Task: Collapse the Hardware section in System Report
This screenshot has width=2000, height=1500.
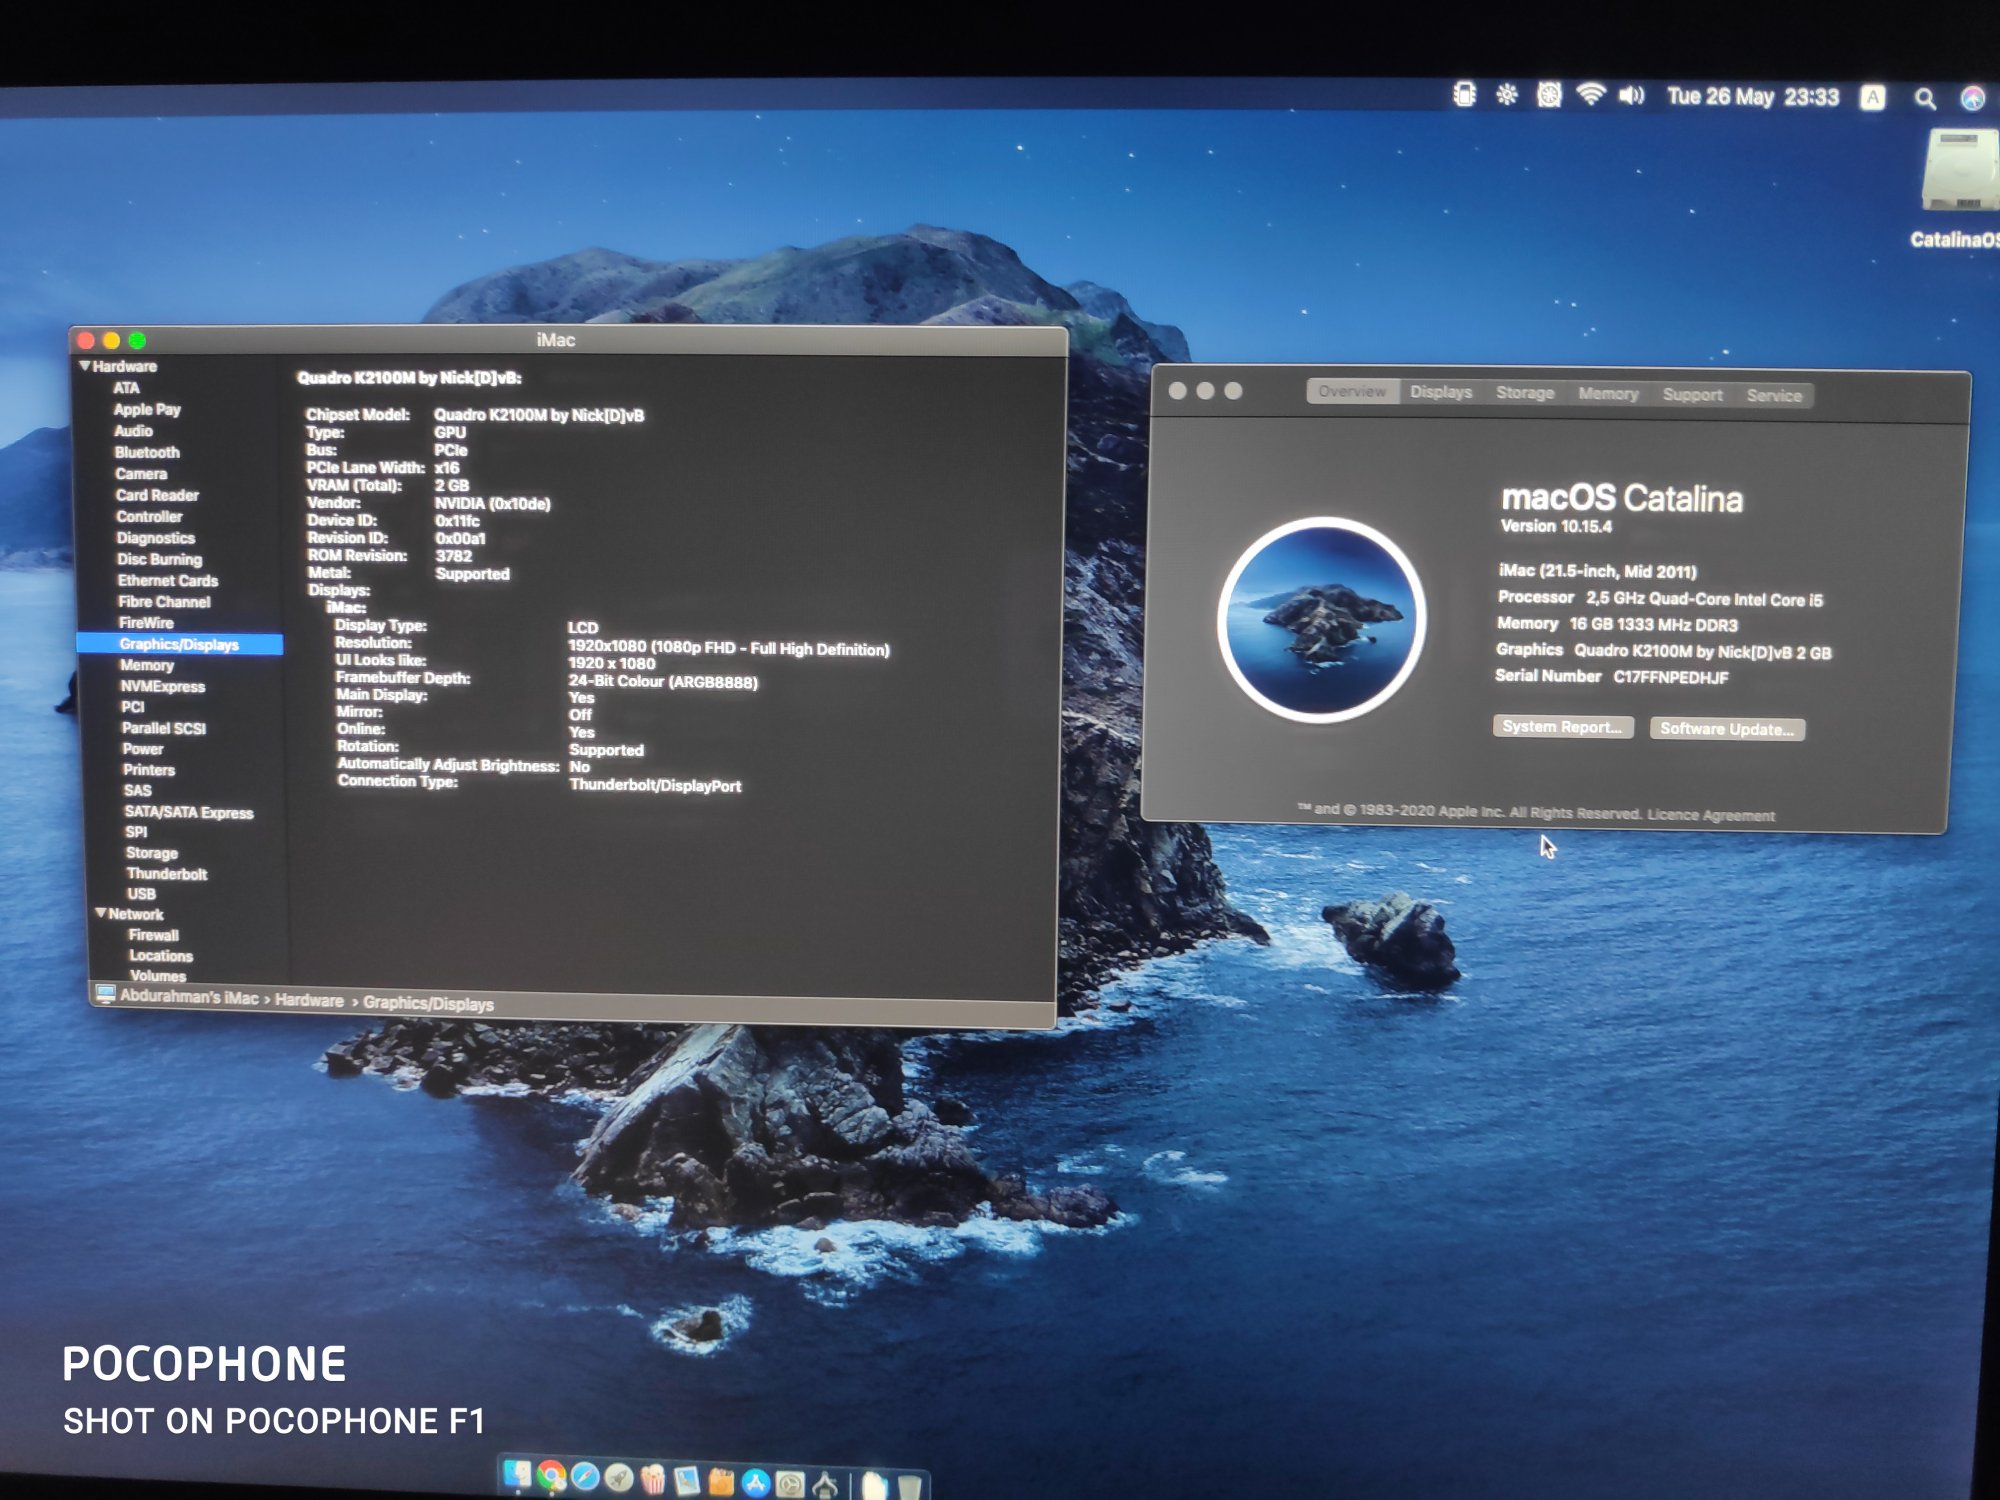Action: (85, 366)
